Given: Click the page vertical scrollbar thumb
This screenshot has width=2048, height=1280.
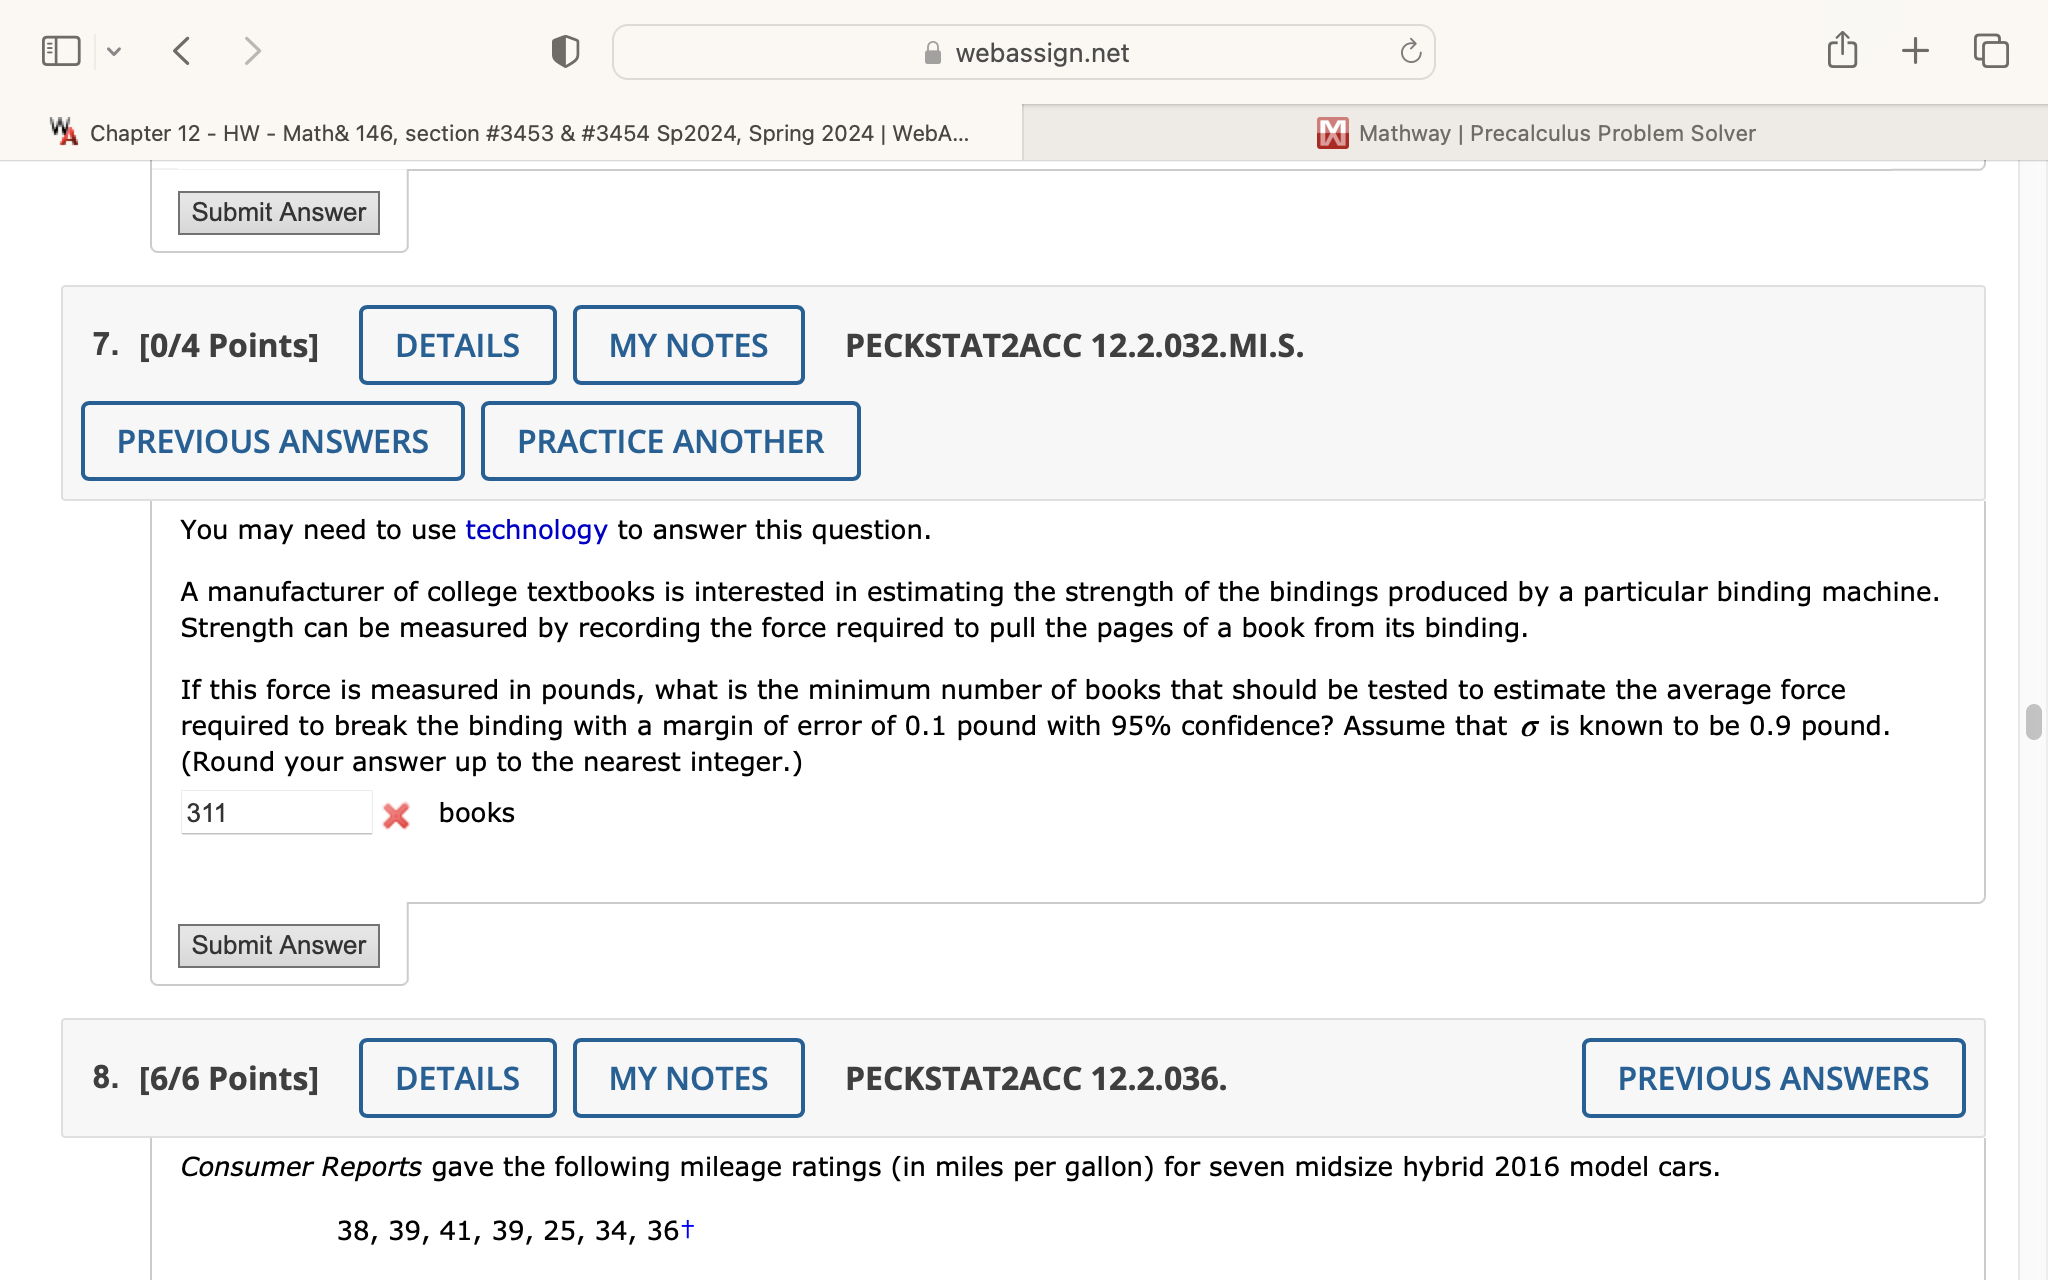Looking at the screenshot, I should click(2033, 722).
